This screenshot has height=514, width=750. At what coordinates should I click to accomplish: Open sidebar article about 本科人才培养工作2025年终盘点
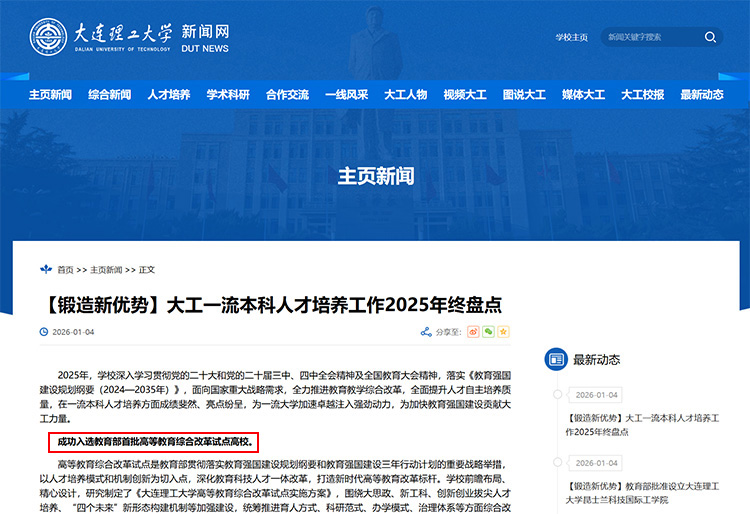coord(643,425)
